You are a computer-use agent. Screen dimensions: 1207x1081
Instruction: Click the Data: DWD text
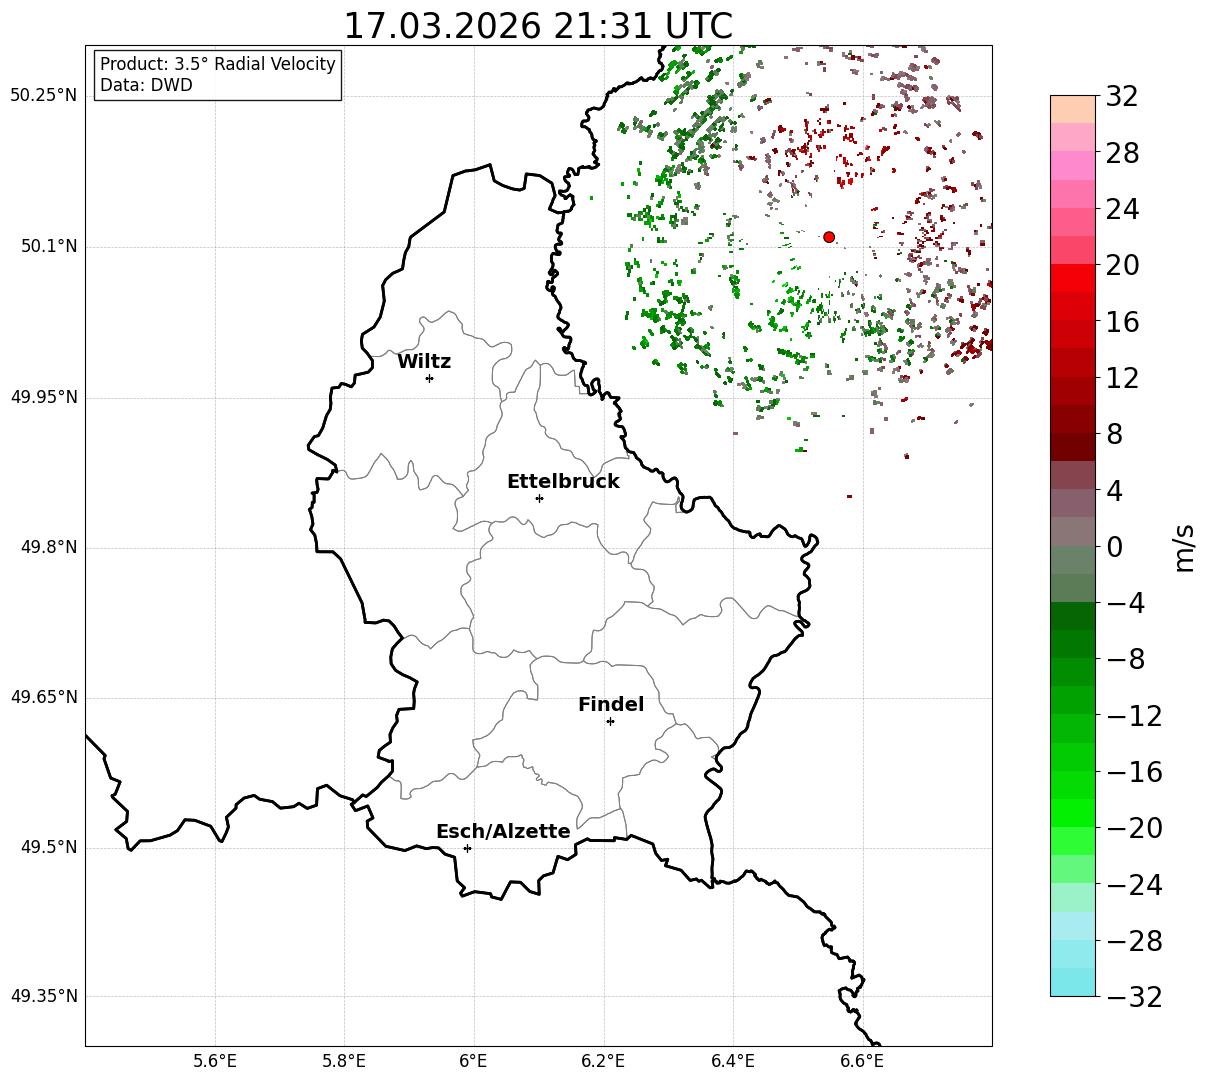click(146, 86)
